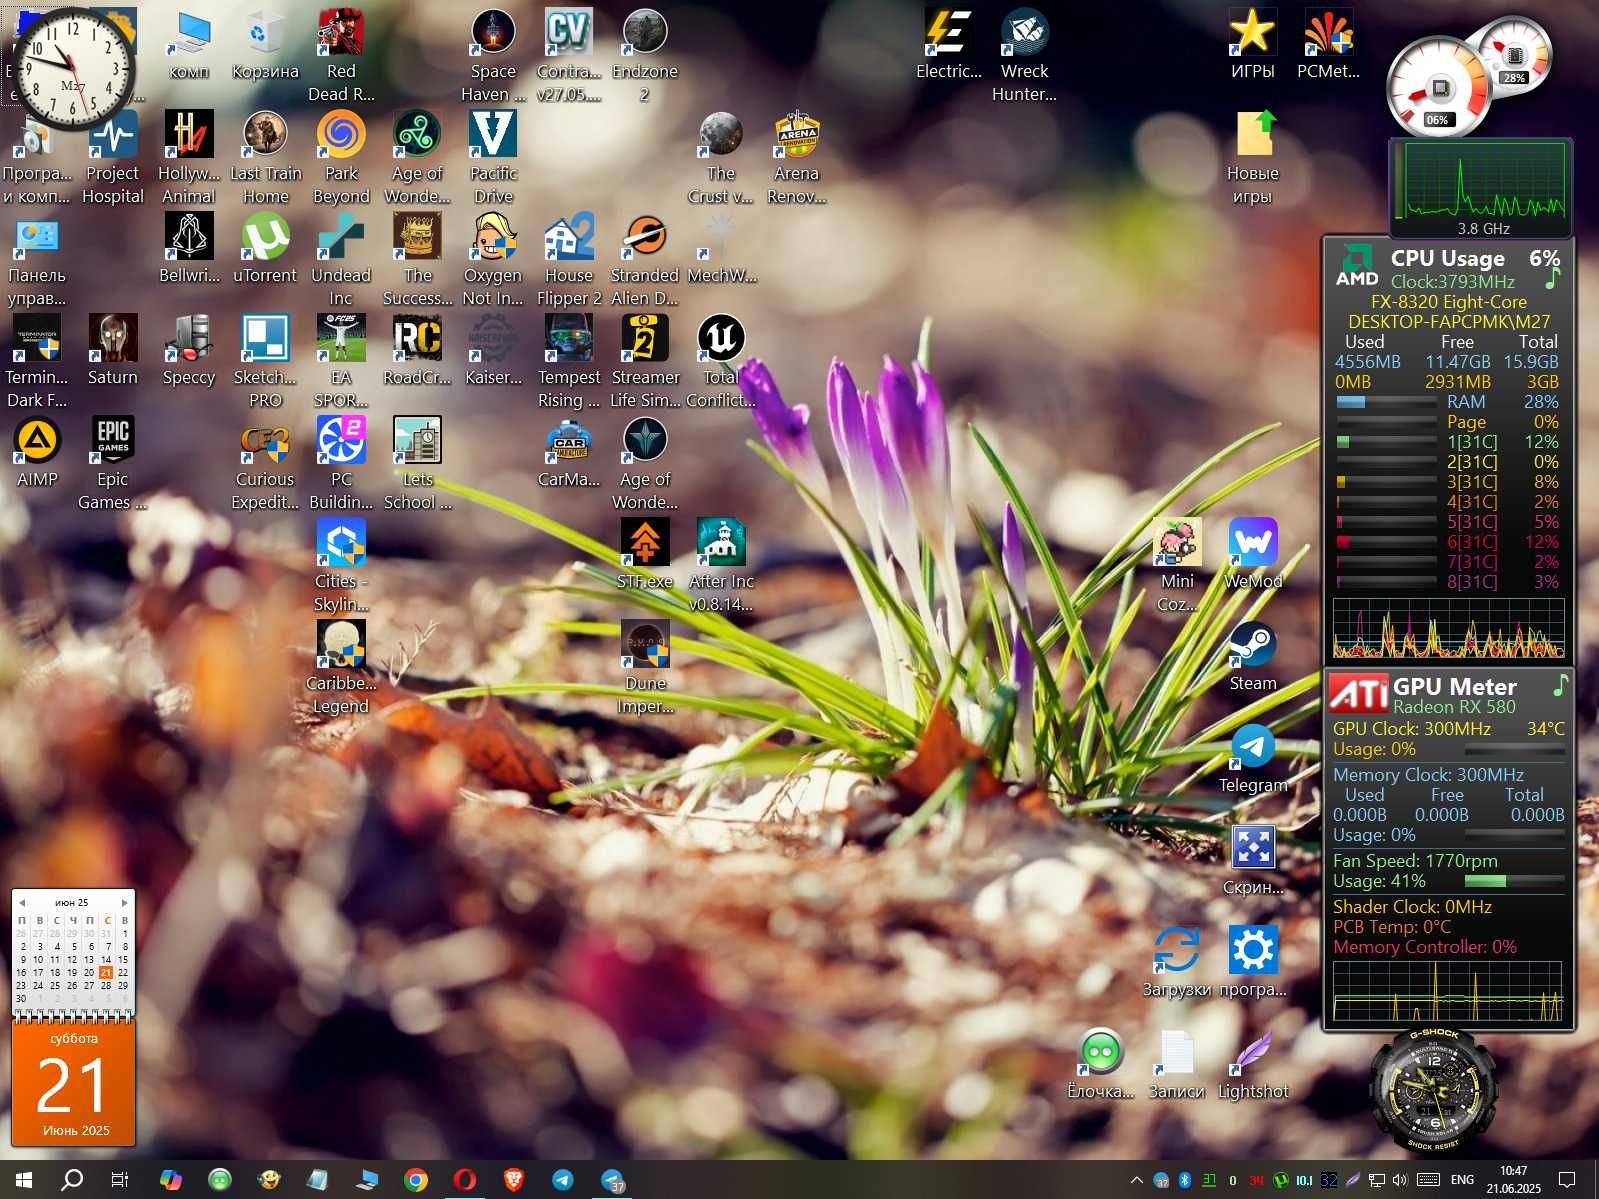This screenshot has height=1199, width=1599.
Task: Open Telegram desktop shortcut
Action: click(1252, 759)
